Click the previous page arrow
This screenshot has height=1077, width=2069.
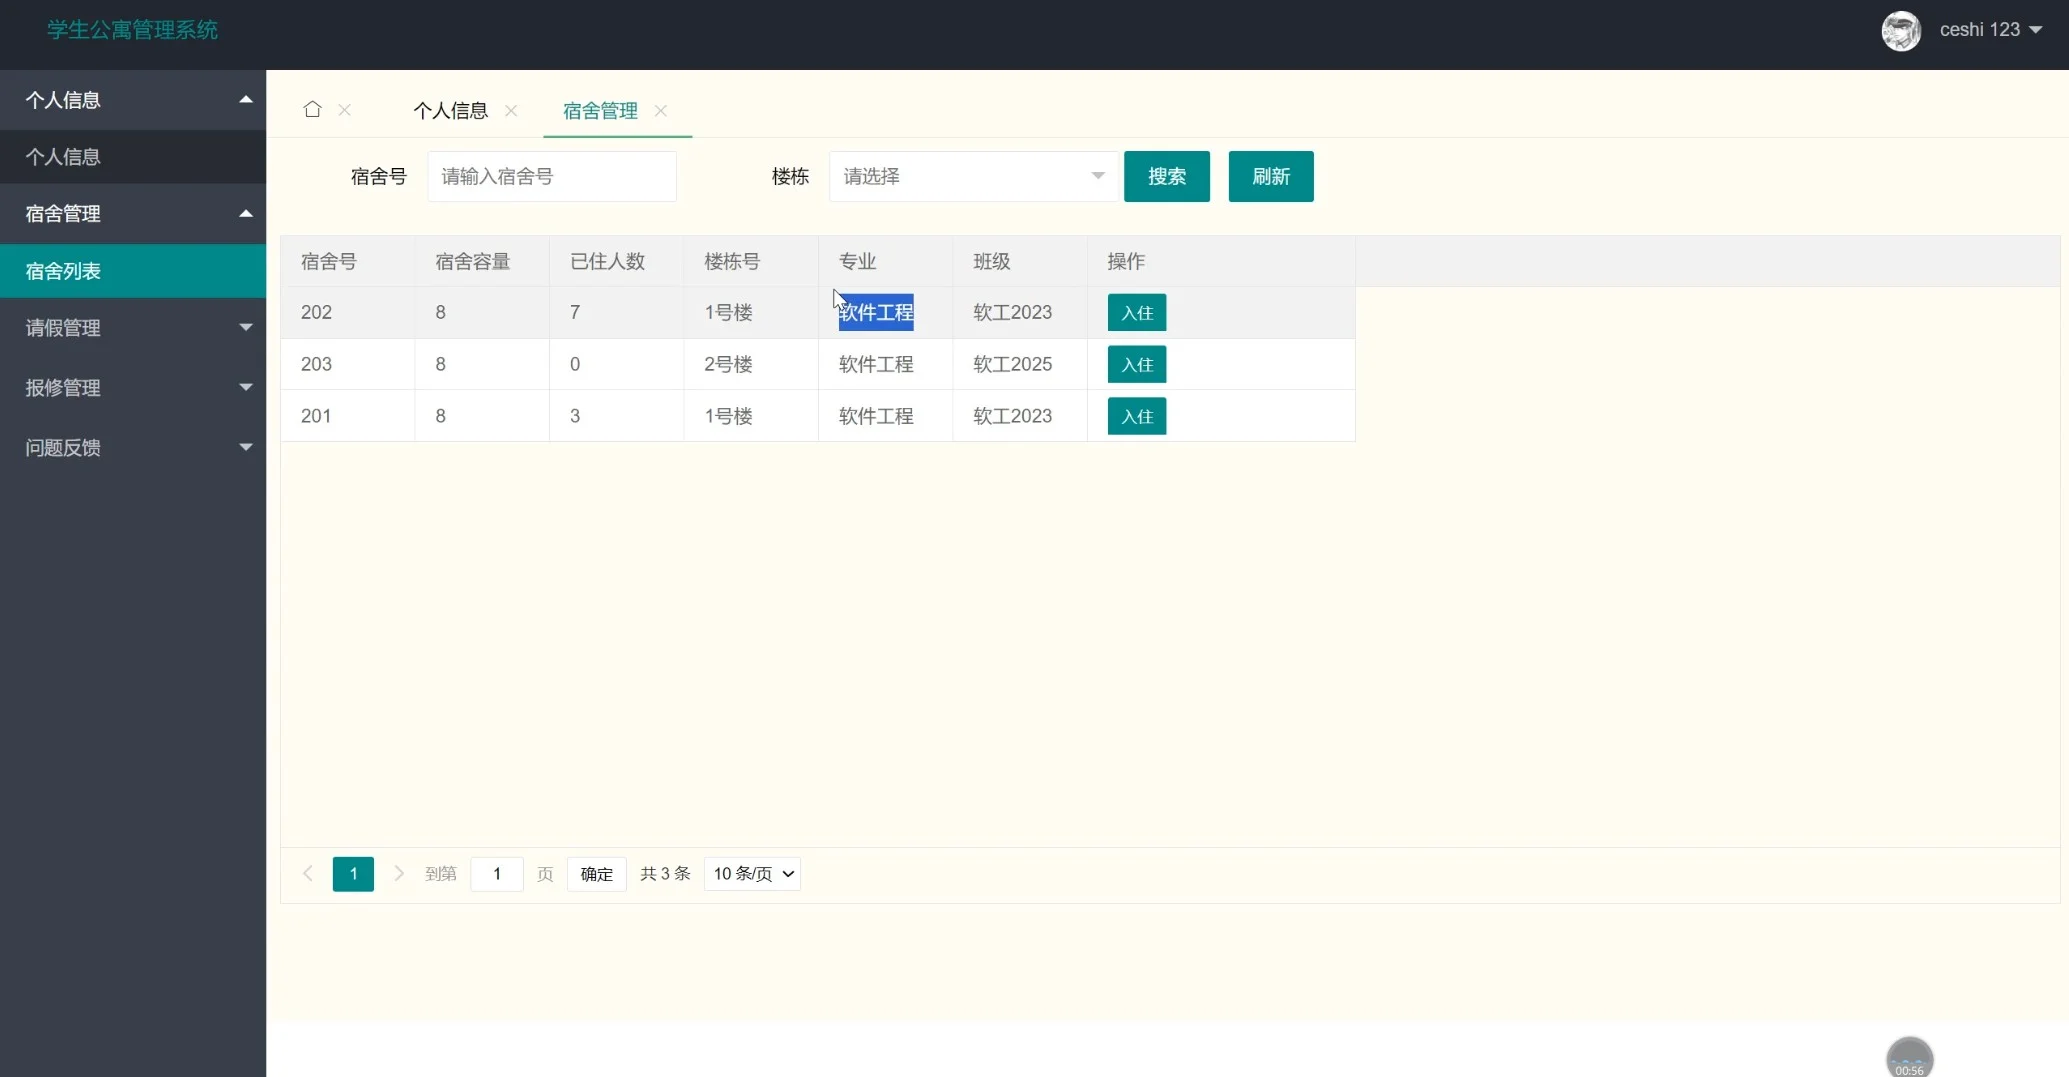307,873
